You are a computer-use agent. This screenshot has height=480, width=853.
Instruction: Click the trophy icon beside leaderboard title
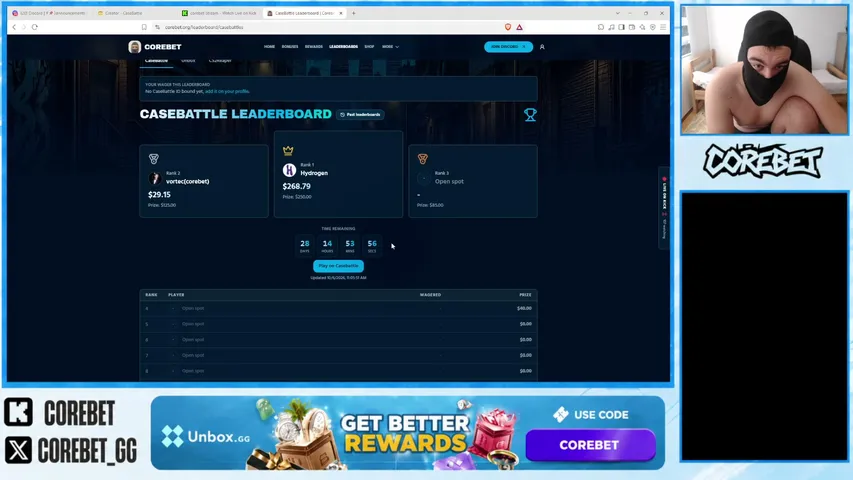[x=530, y=115]
